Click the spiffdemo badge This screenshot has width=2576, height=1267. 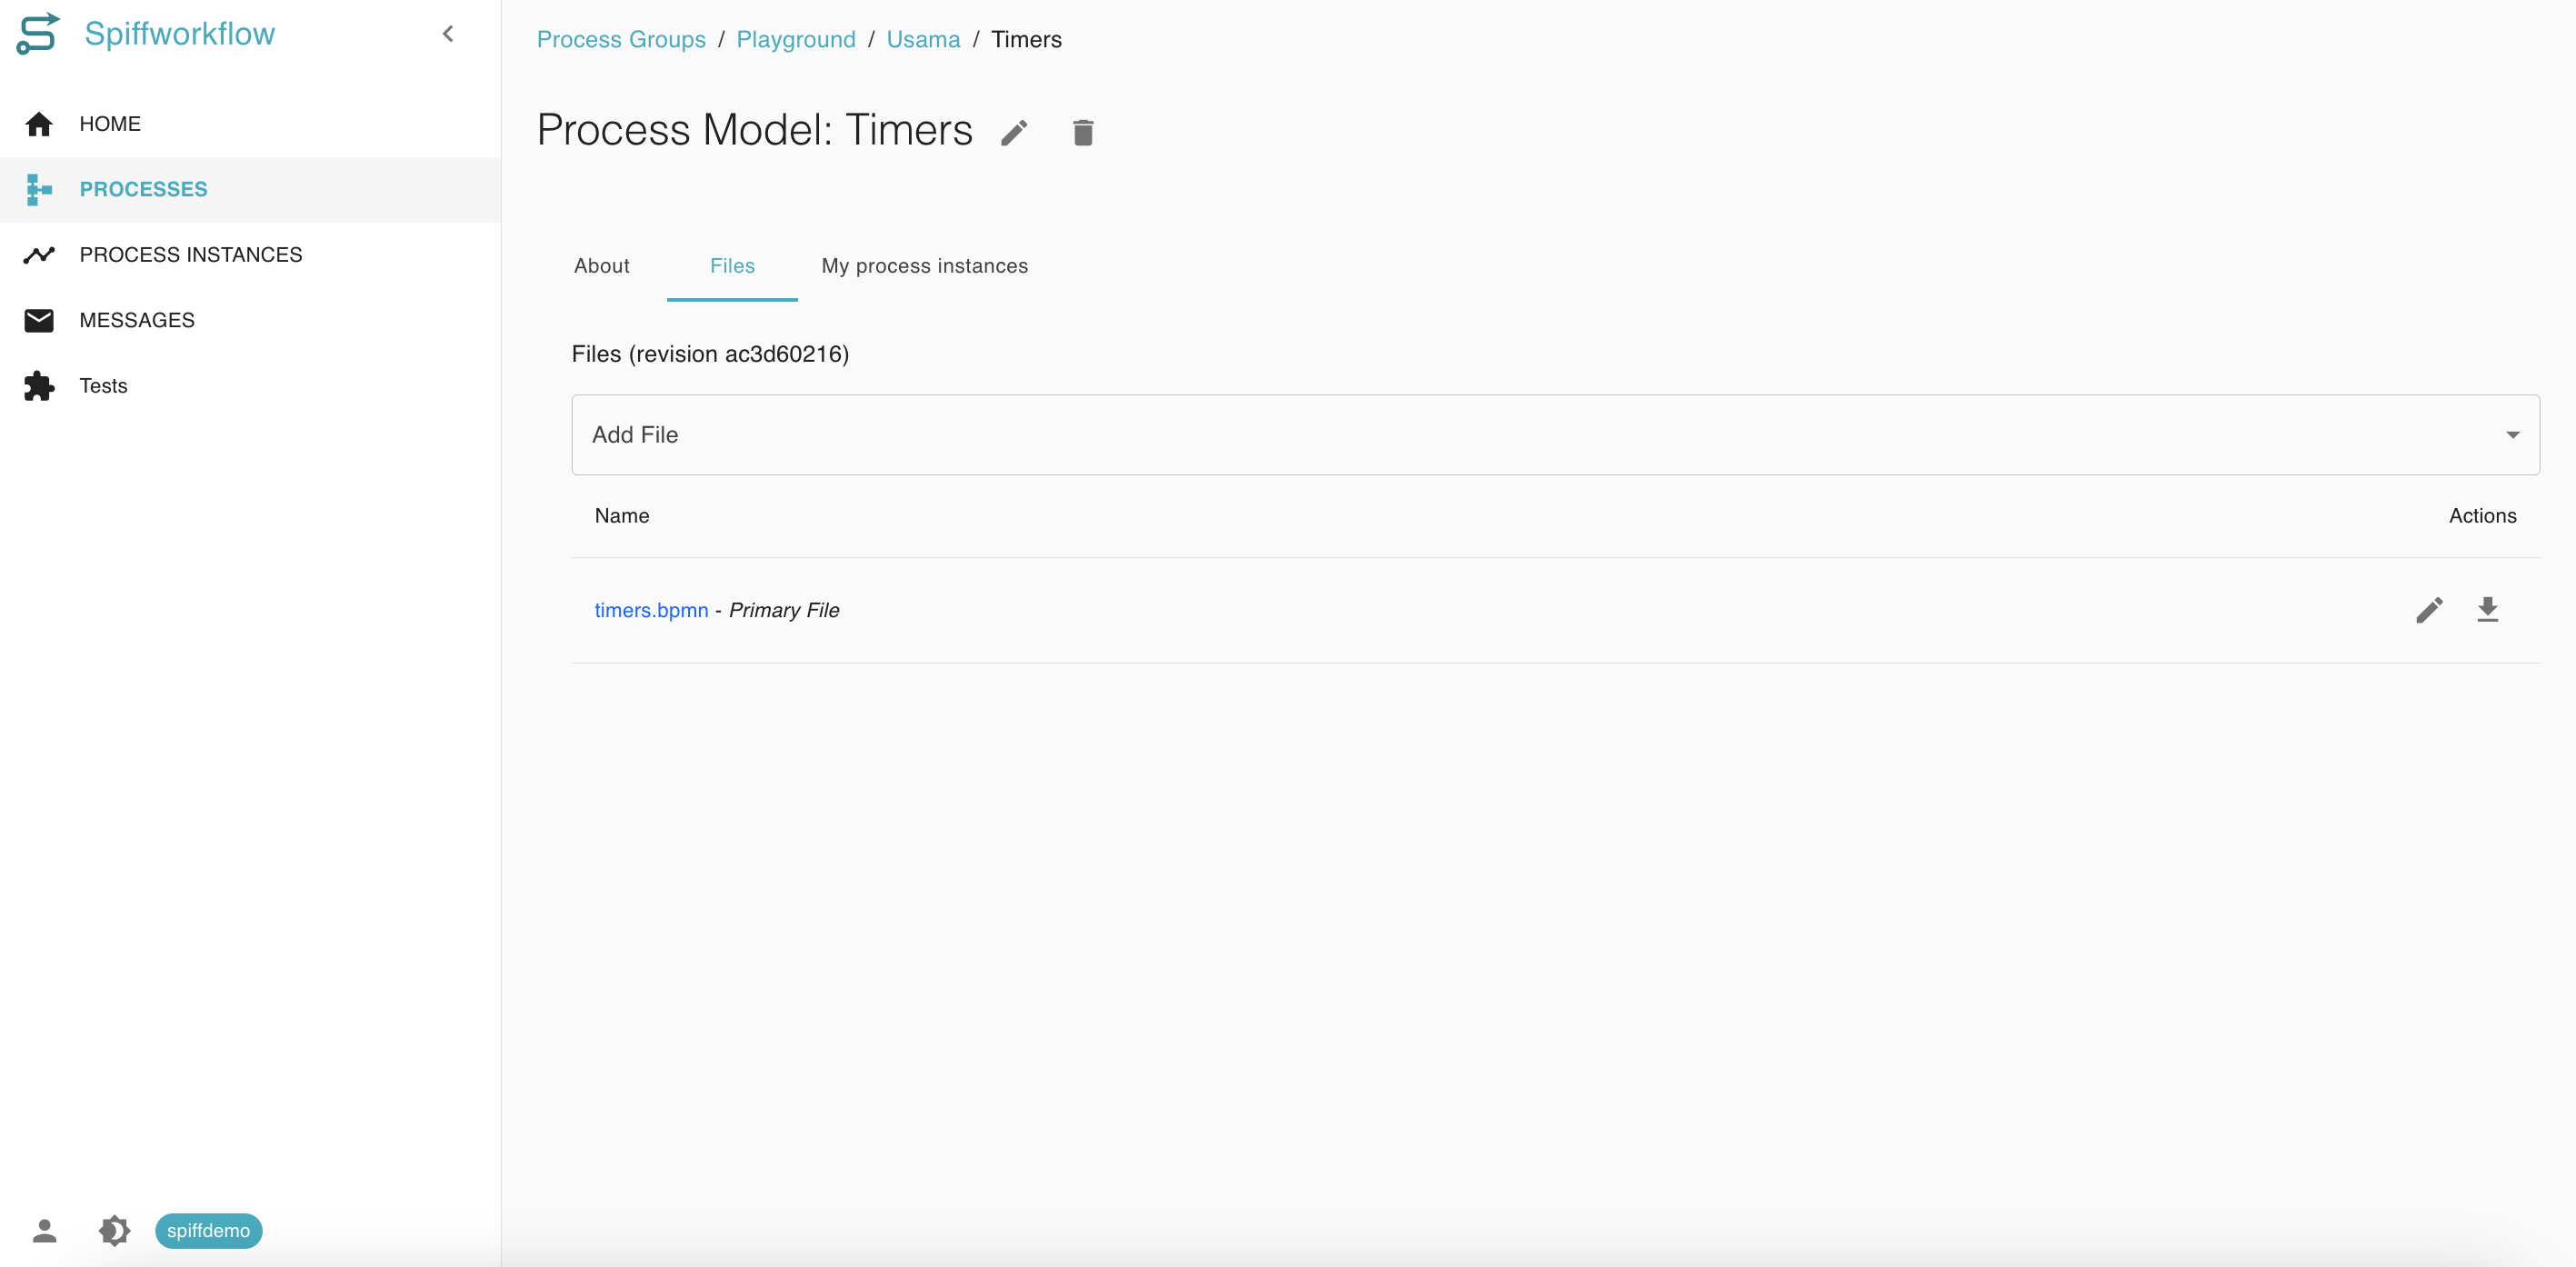[209, 1231]
